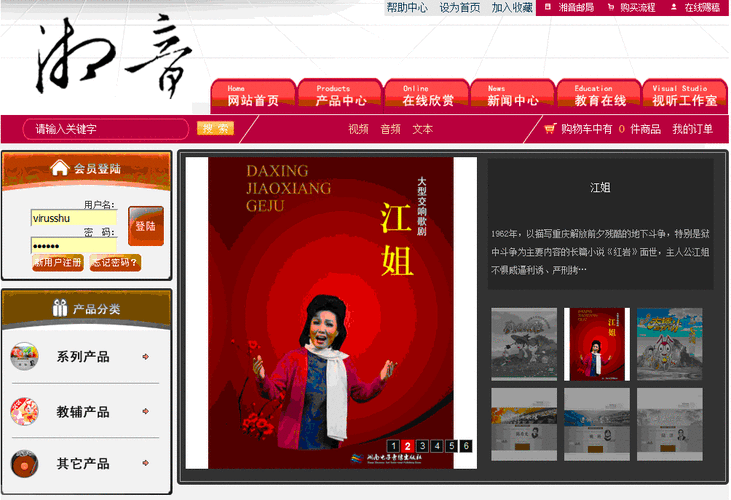Click the 登陆 login button

[x=146, y=226]
